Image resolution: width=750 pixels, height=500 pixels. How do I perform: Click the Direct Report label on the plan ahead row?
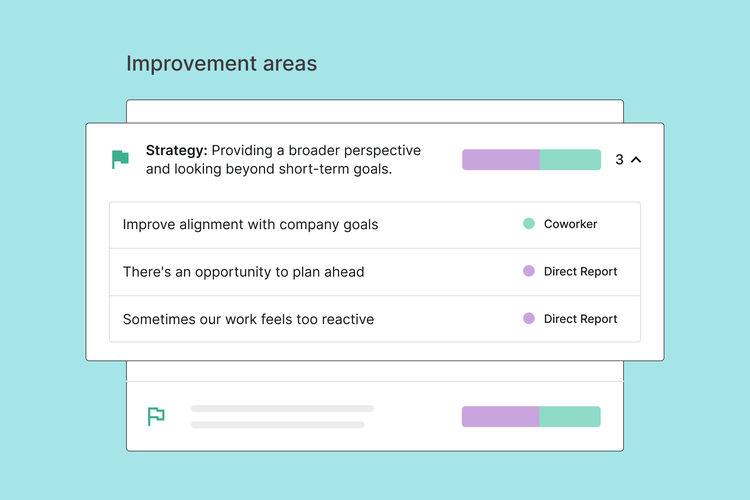tap(580, 271)
